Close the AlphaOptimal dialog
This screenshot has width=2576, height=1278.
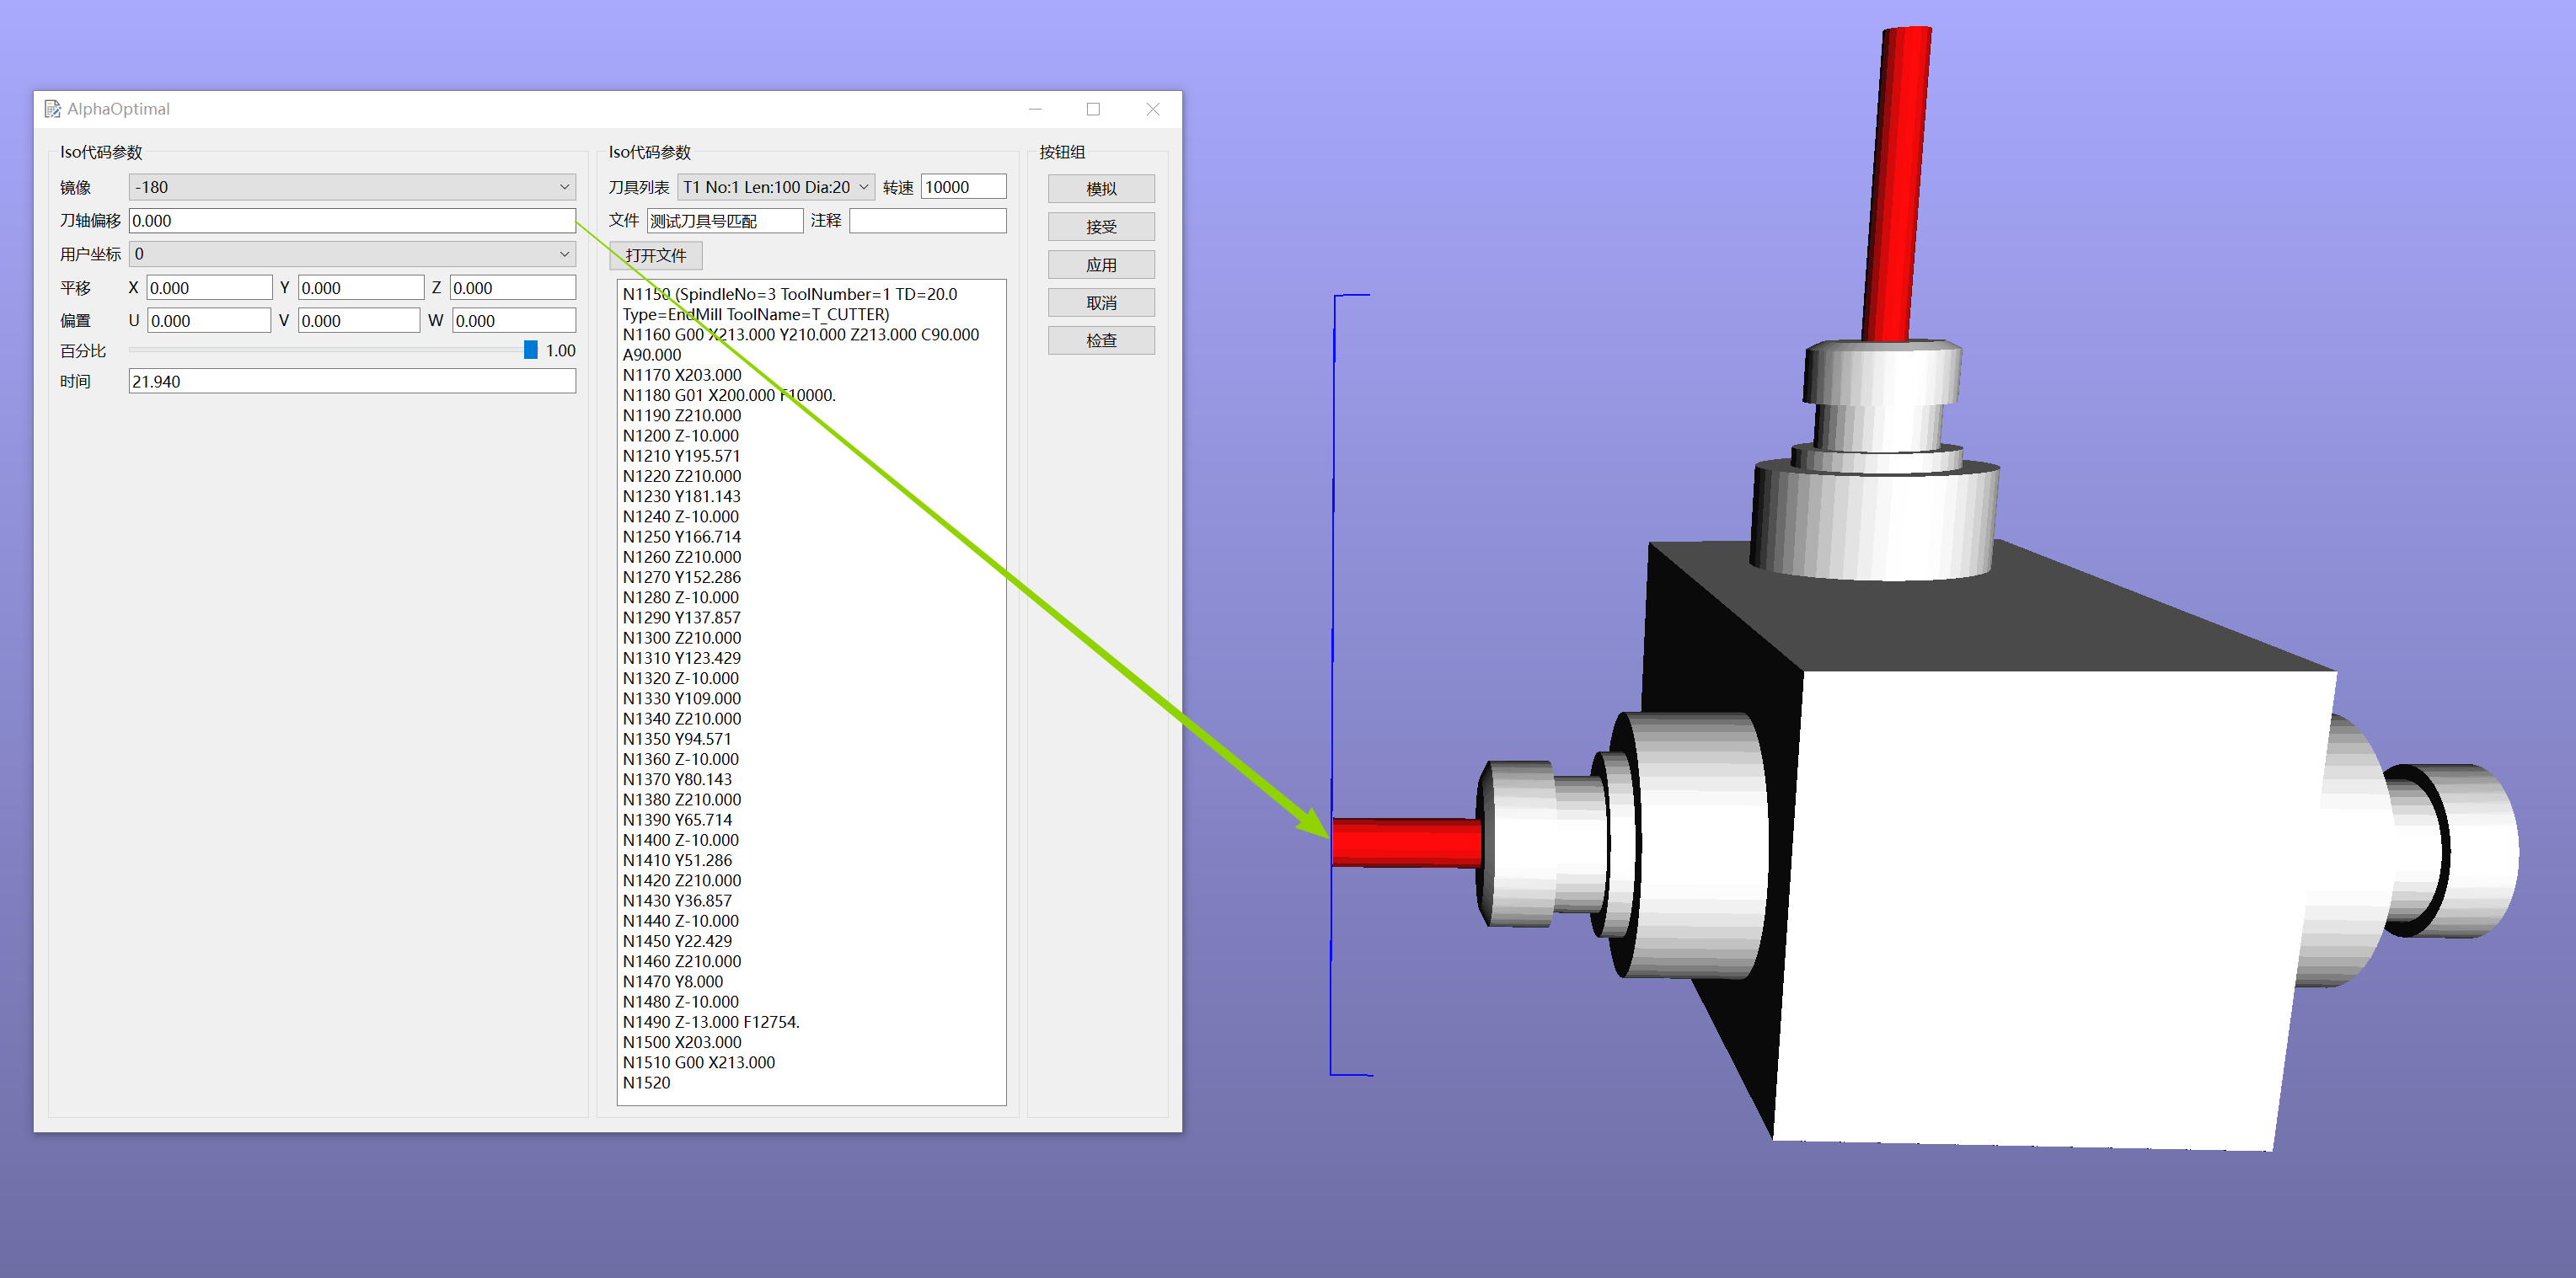pyautogui.click(x=1152, y=109)
